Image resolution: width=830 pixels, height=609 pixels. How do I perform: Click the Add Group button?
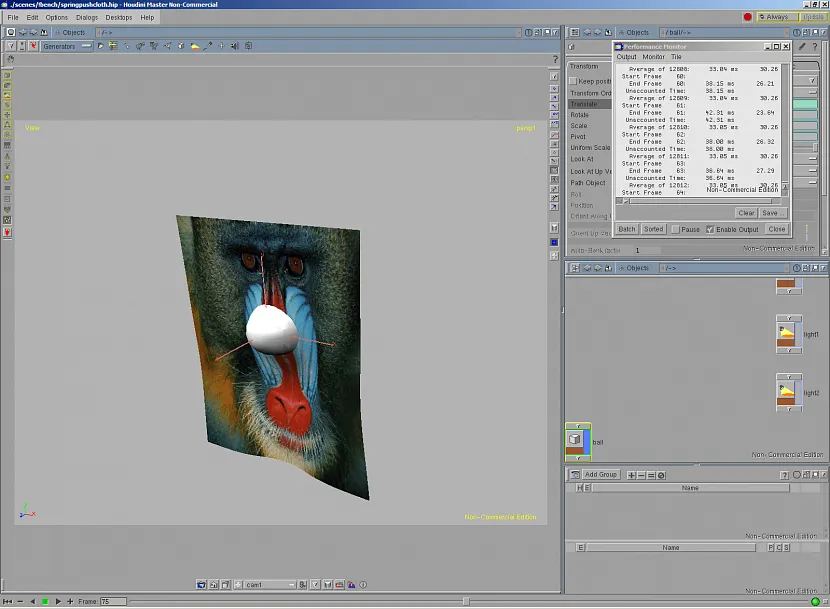600,474
